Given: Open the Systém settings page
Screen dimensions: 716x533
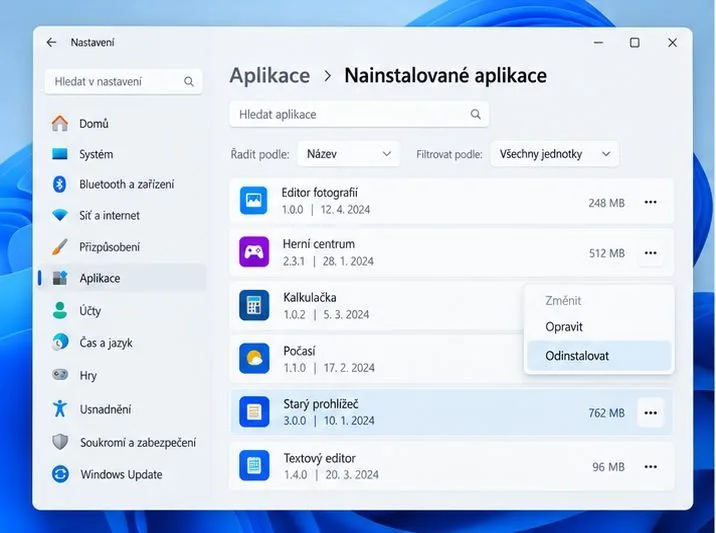Looking at the screenshot, I should pos(122,154).
